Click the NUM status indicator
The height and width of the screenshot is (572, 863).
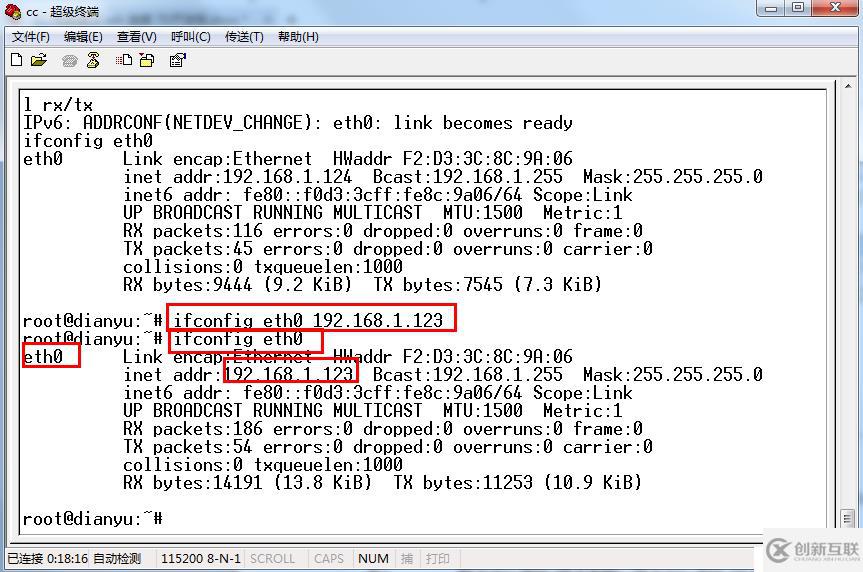373,559
